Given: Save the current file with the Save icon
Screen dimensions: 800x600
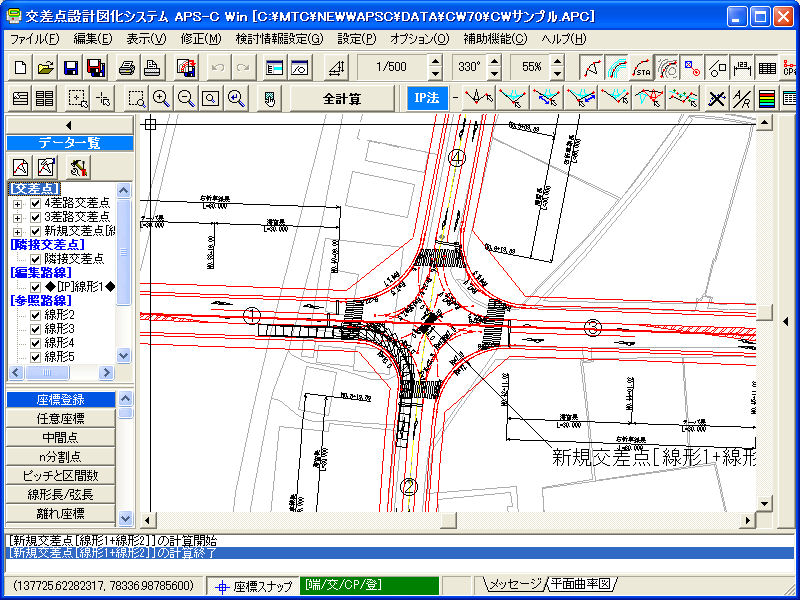Looking at the screenshot, I should [x=71, y=67].
